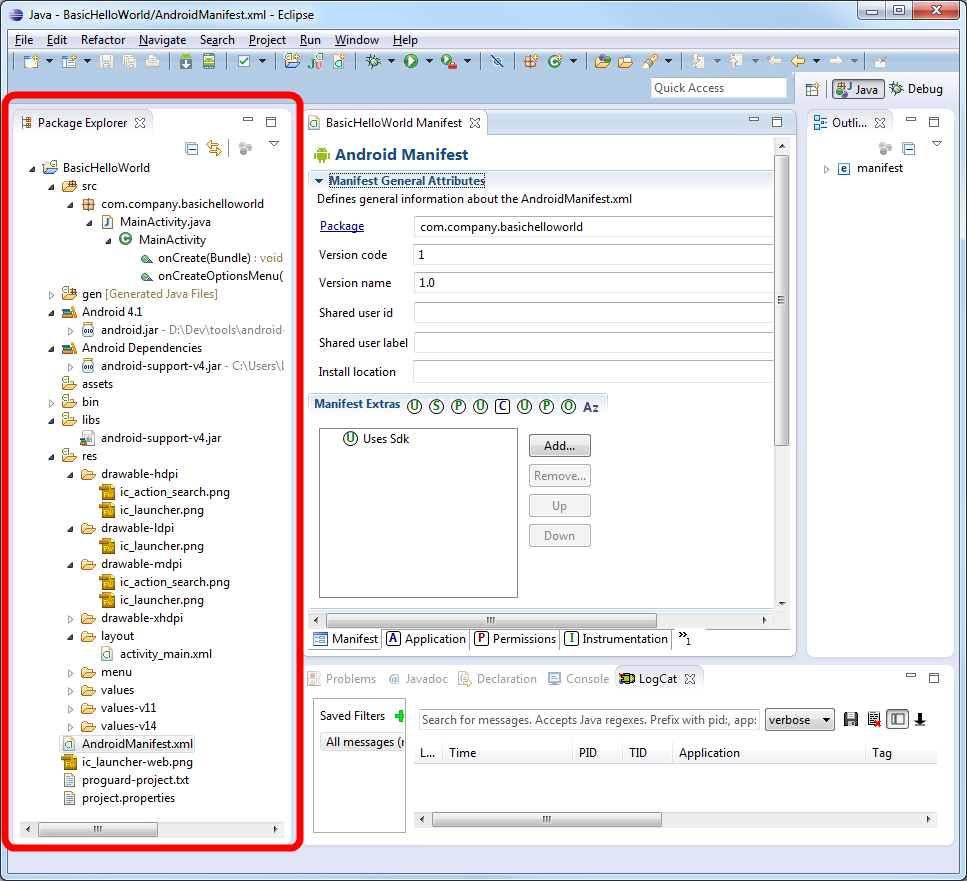This screenshot has height=881, width=967.
Task: Follow the Package hyperlink
Action: click(342, 226)
